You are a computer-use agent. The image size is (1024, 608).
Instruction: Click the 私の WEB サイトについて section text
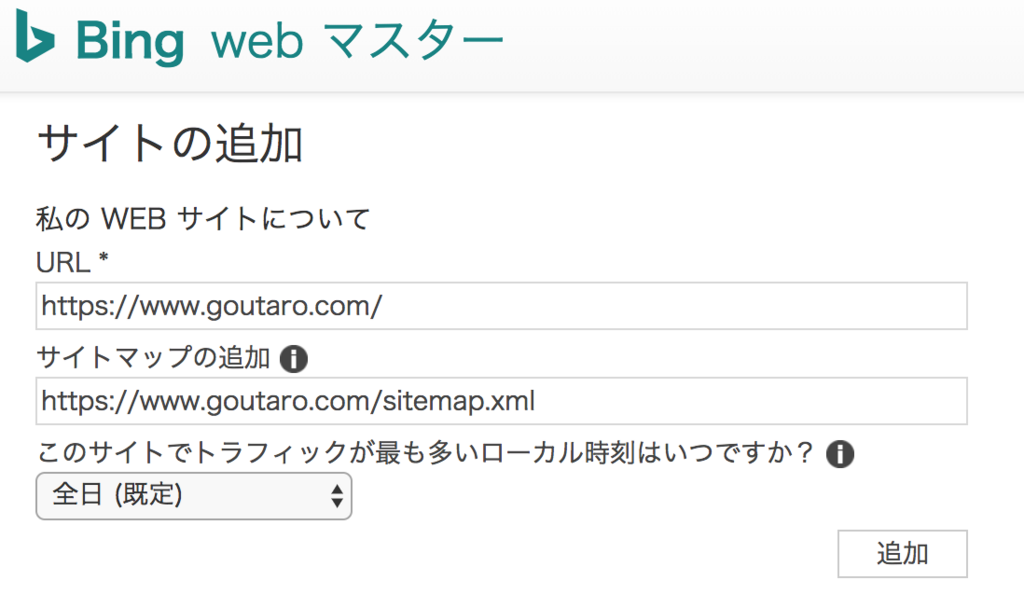click(202, 218)
